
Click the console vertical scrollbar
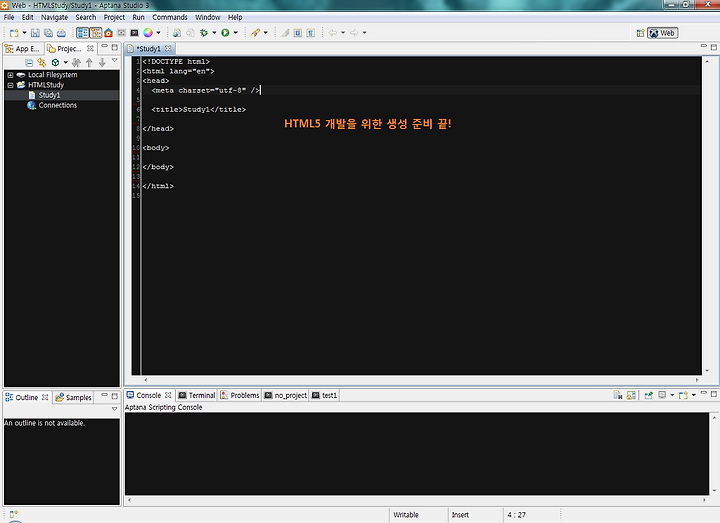(x=714, y=454)
